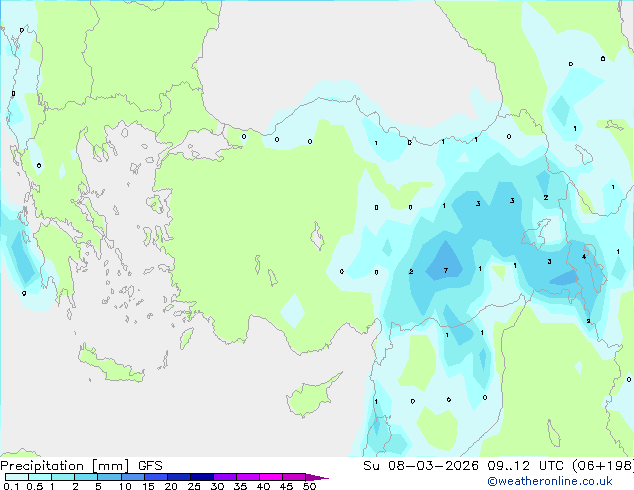
Task: Open the weatheronline.co.uk copyright link
Action: point(550,481)
